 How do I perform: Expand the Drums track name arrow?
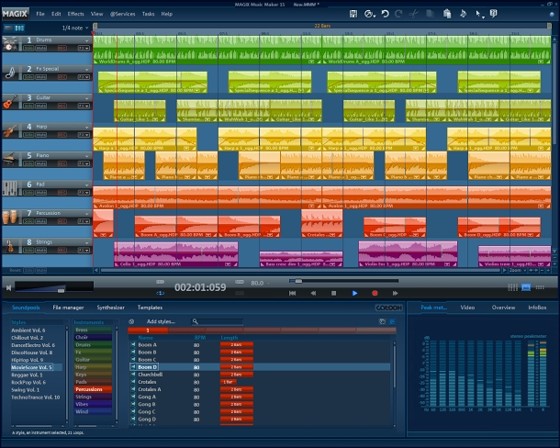pos(86,40)
